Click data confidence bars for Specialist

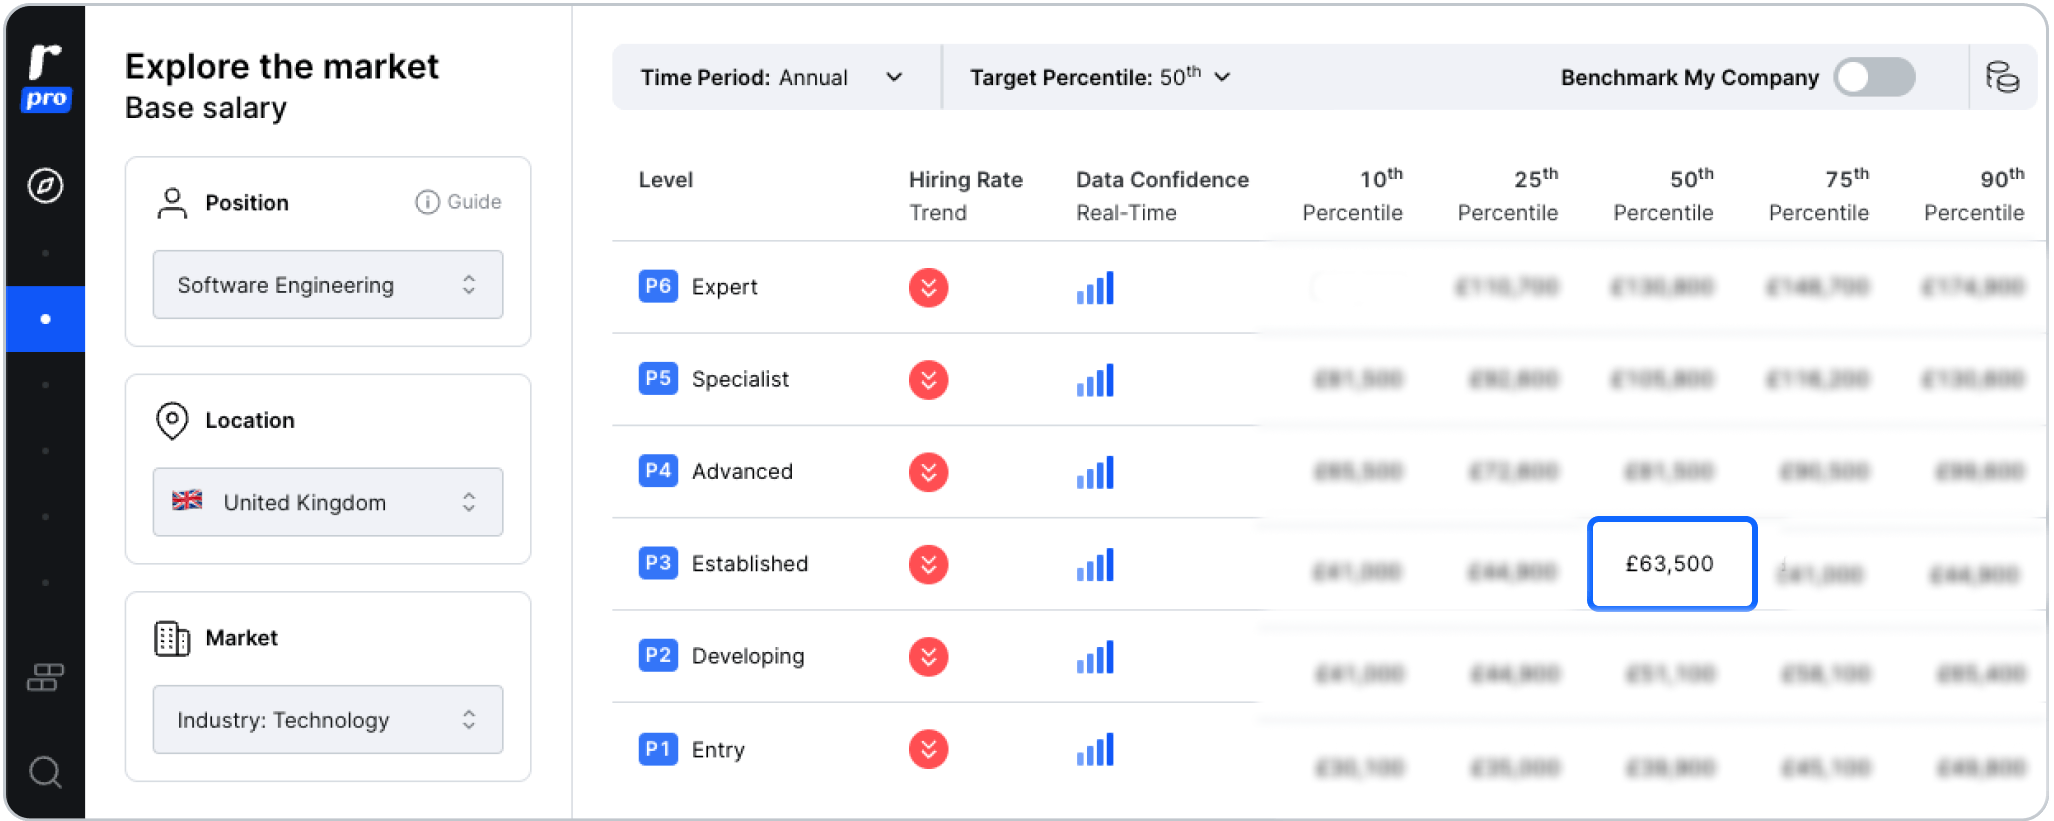point(1095,380)
